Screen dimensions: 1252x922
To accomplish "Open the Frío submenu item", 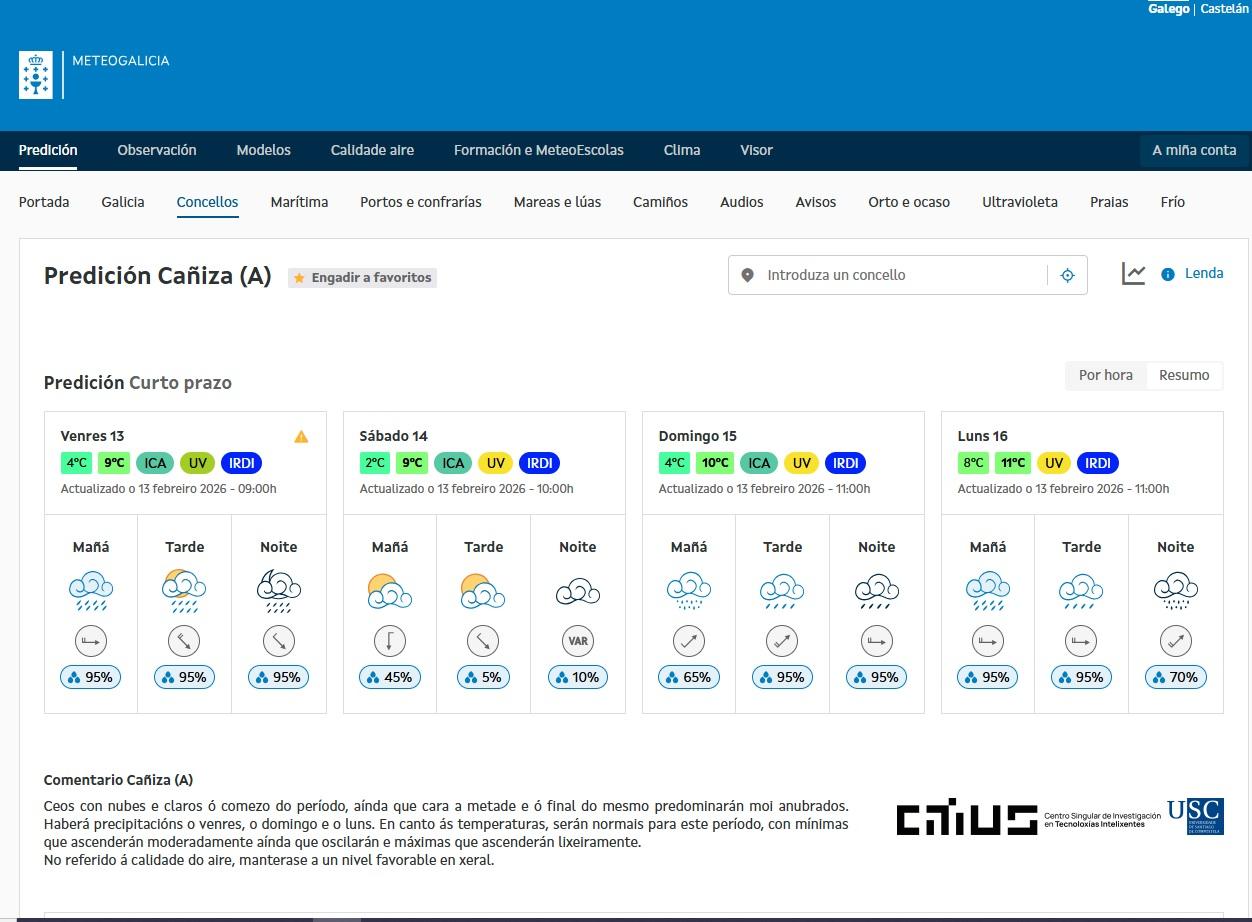I will click(1173, 202).
